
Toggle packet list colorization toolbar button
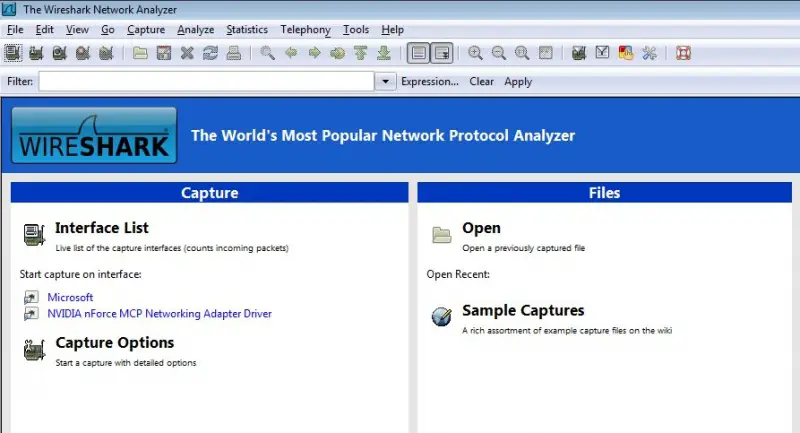(x=418, y=53)
